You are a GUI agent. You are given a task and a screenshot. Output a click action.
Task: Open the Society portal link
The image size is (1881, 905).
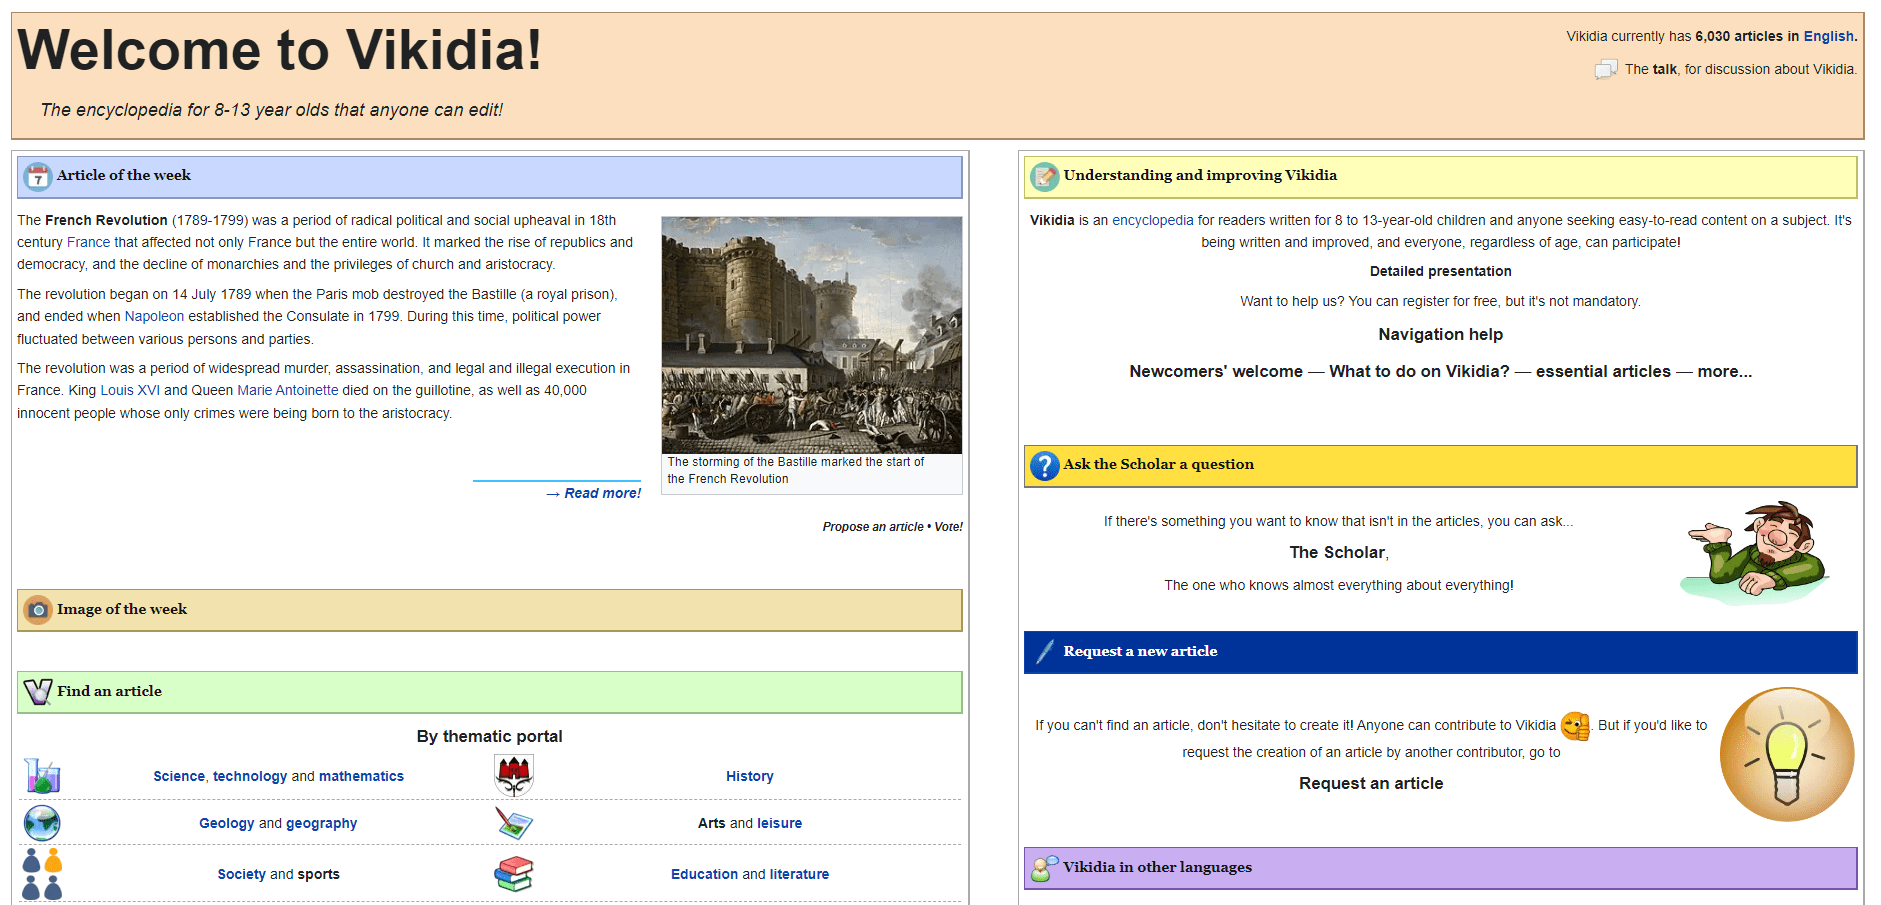(x=242, y=874)
